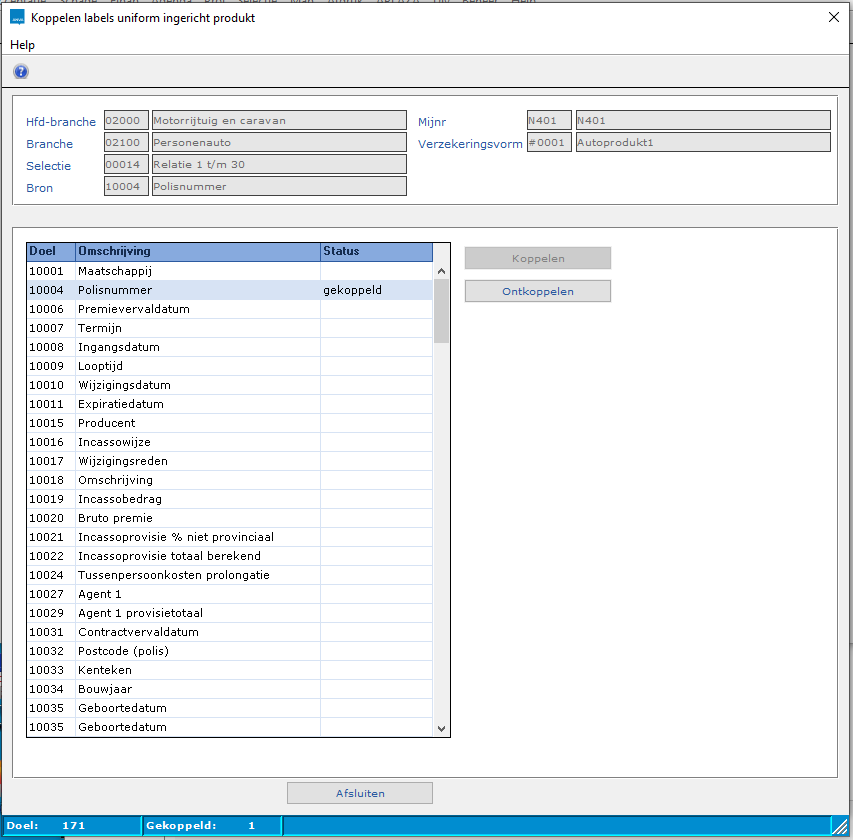The image size is (853, 840).
Task: Click the application icon in title bar
Action: [x=17, y=18]
